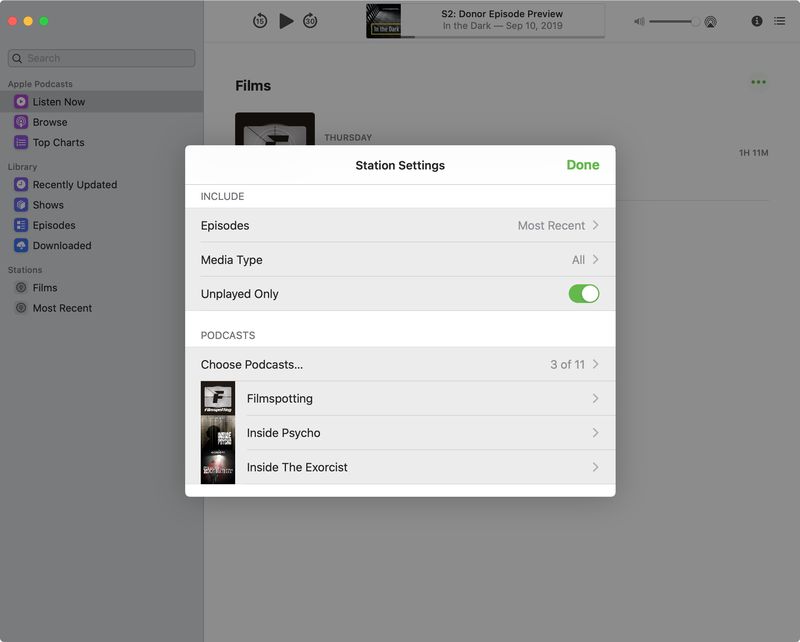Open Shows in the library
This screenshot has height=642, width=800.
pos(102,205)
